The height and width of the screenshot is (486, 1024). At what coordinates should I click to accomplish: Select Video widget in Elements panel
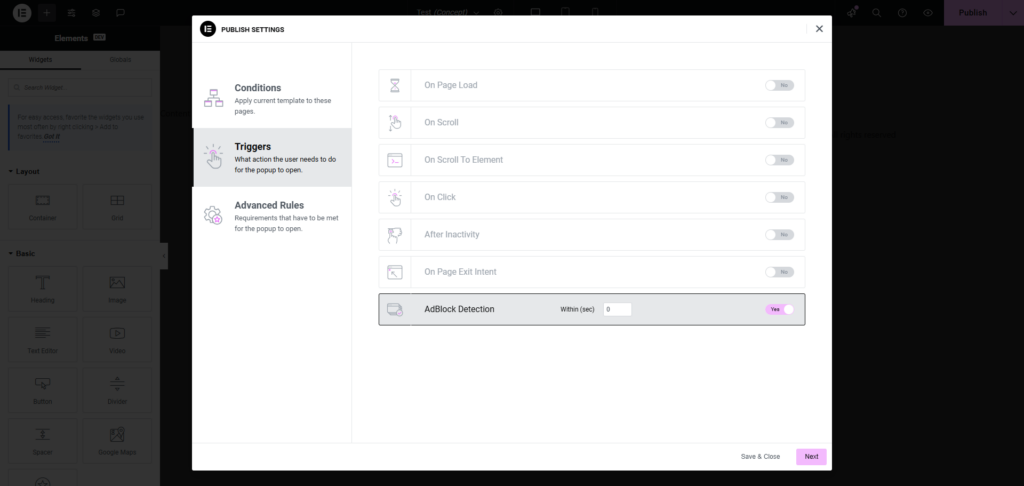(x=117, y=339)
